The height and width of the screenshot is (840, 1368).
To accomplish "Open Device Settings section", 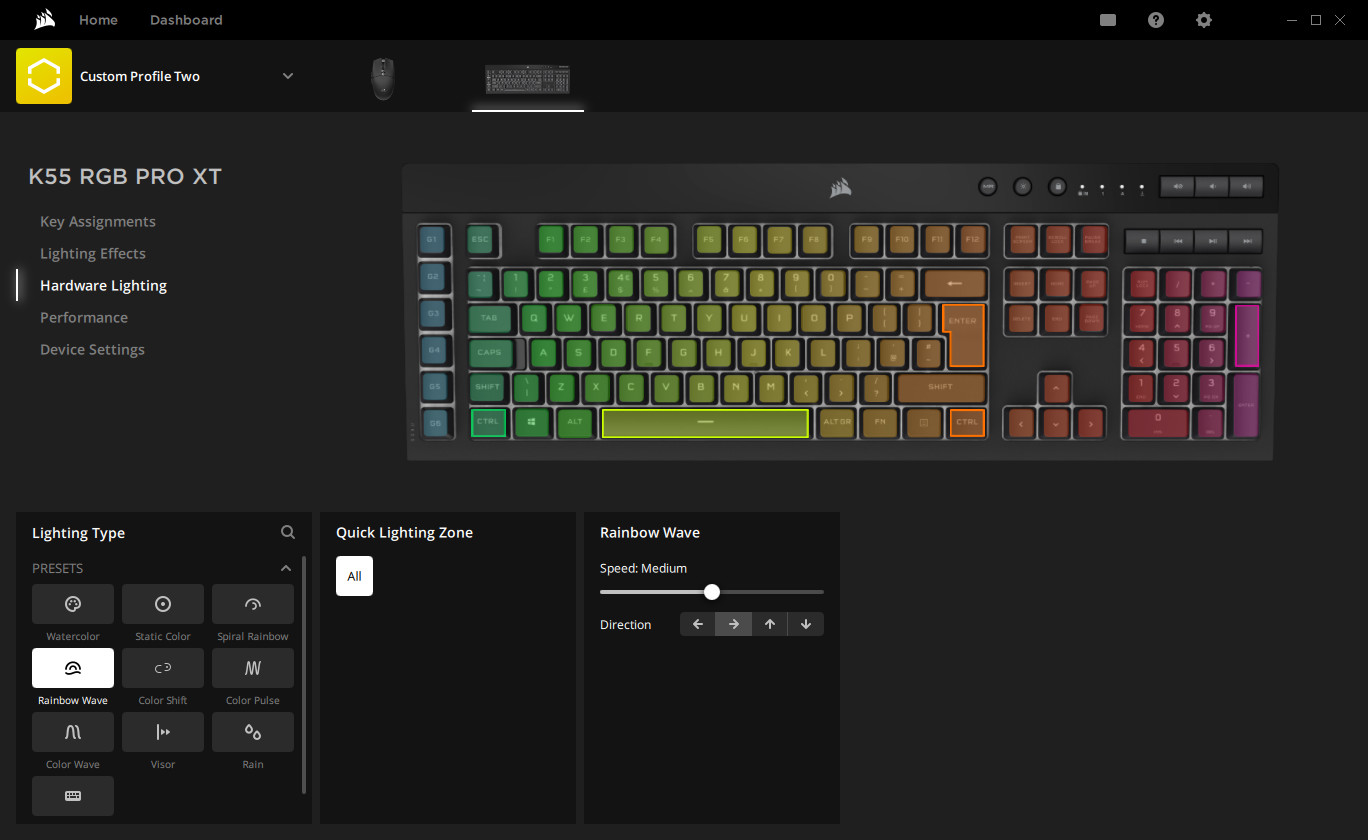I will (92, 349).
